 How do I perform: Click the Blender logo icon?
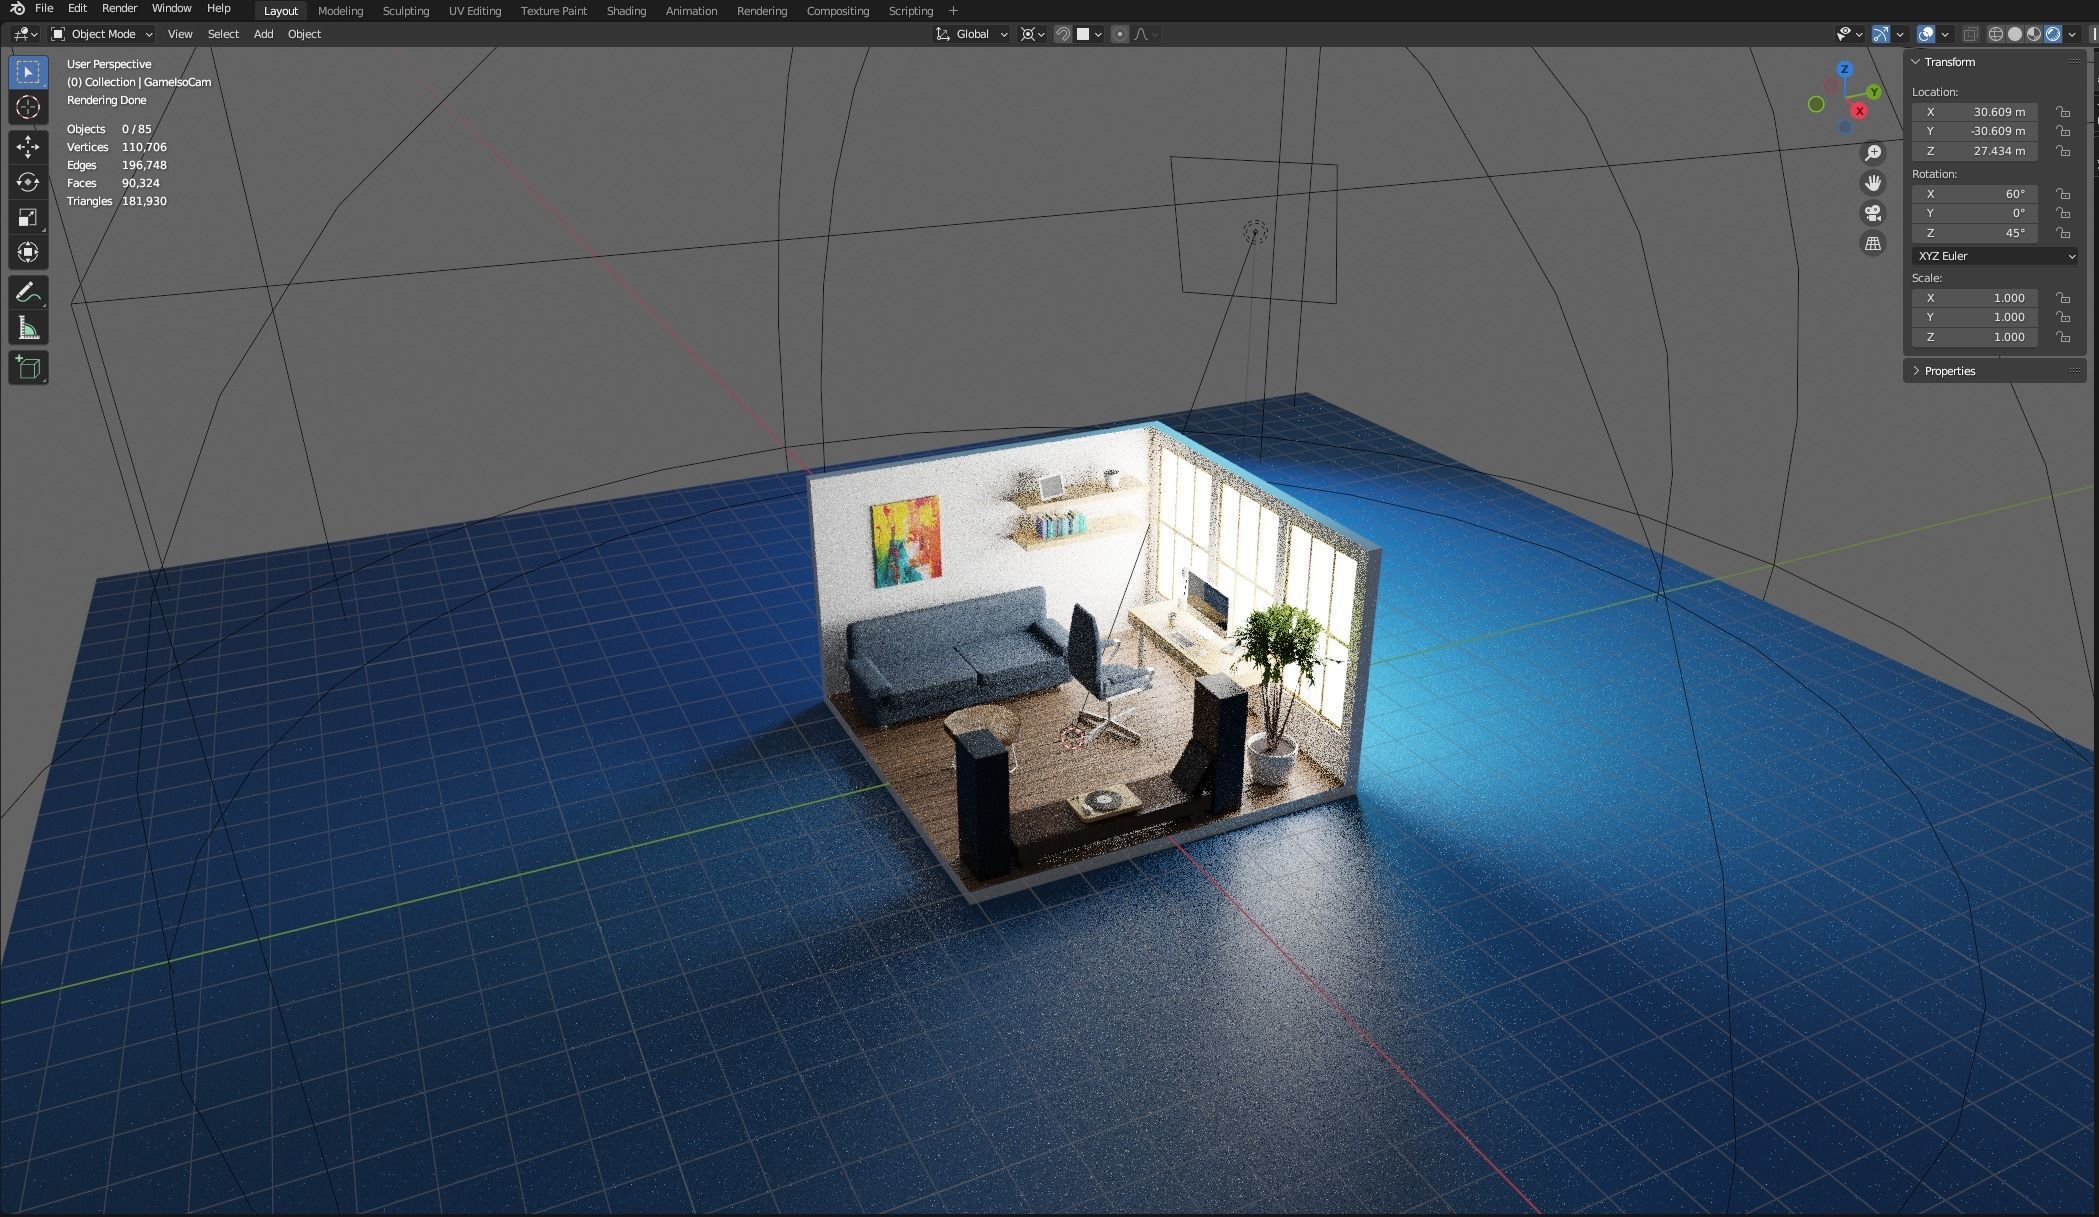(17, 9)
